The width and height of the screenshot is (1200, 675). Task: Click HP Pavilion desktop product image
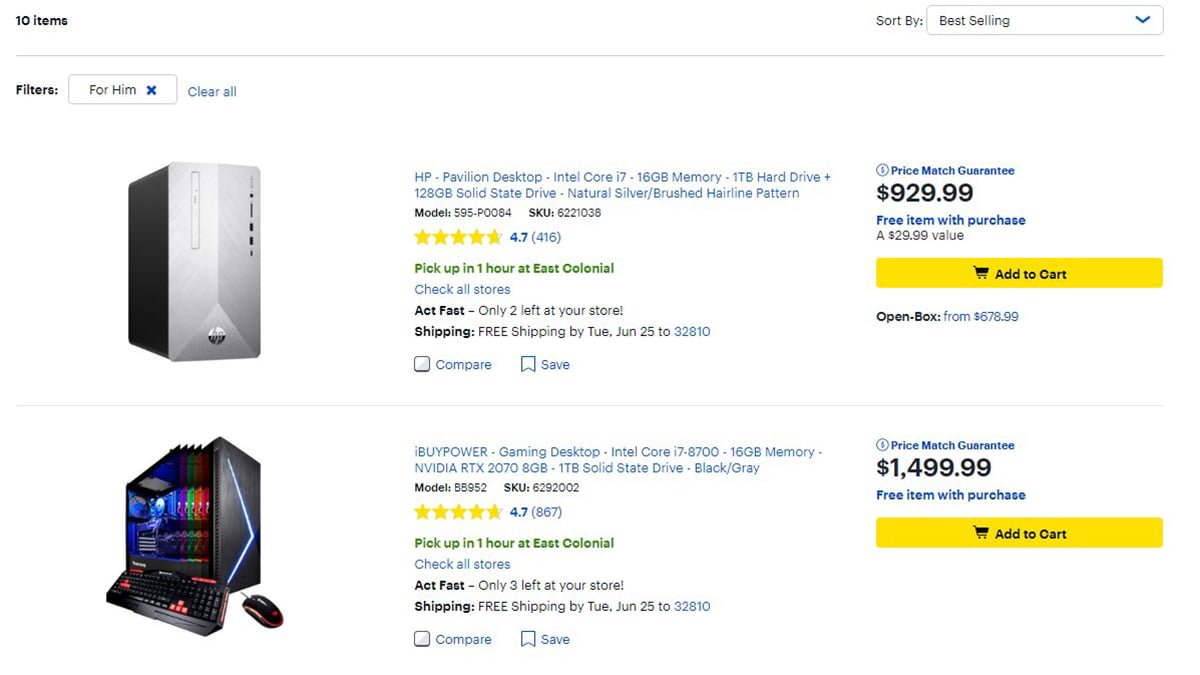[194, 262]
